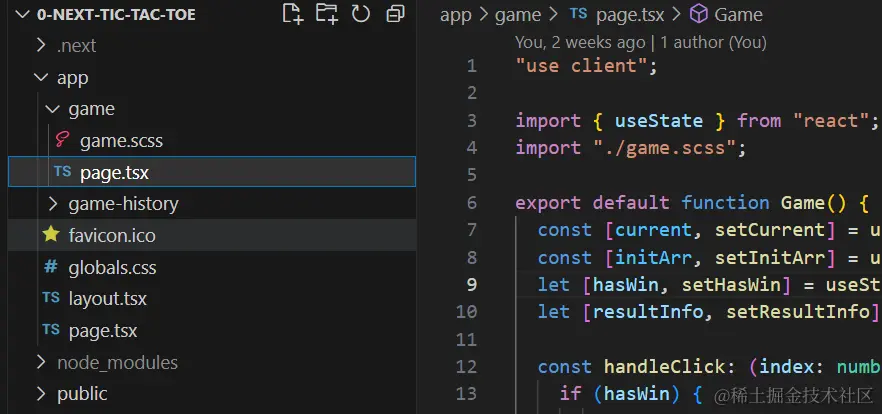The width and height of the screenshot is (882, 414).
Task: Open game.scss in the file tree
Action: [121, 141]
